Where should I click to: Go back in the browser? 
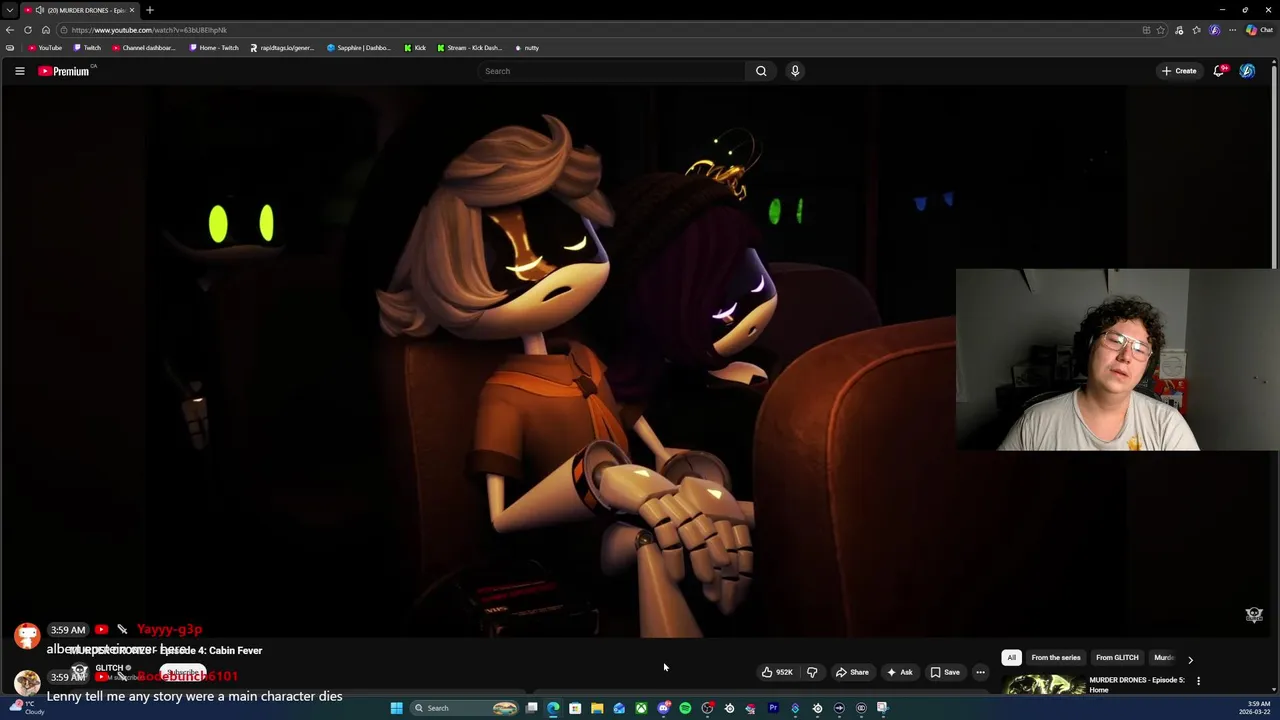(x=10, y=30)
